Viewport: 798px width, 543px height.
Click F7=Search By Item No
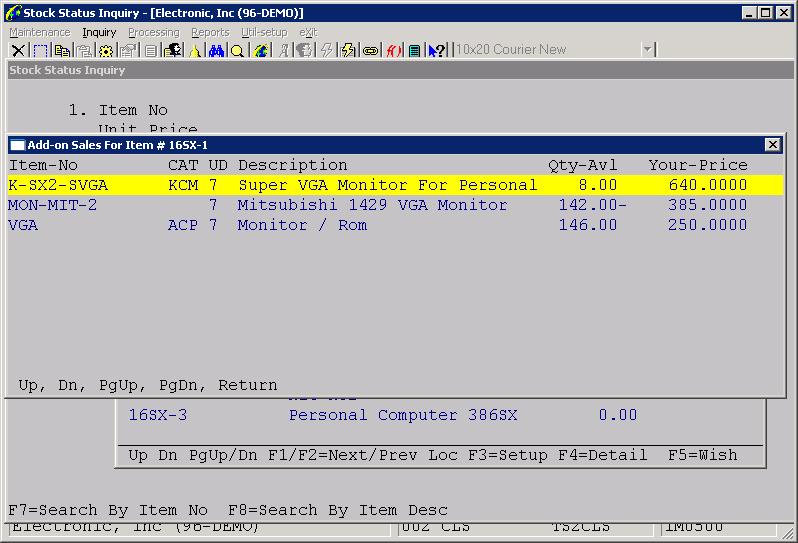108,510
